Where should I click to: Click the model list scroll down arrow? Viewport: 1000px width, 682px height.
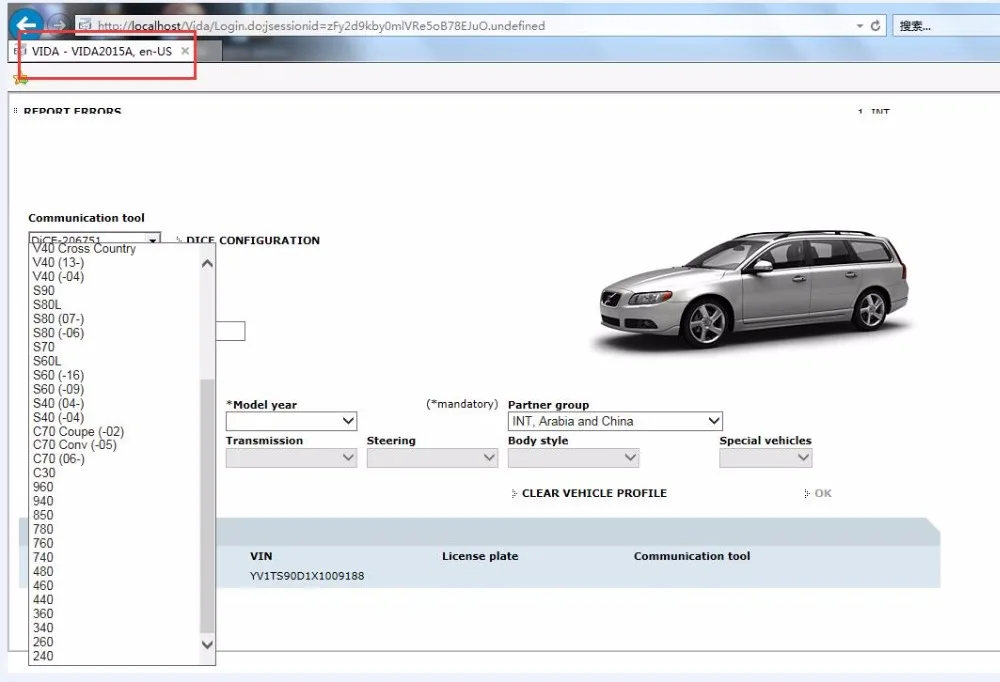[207, 644]
